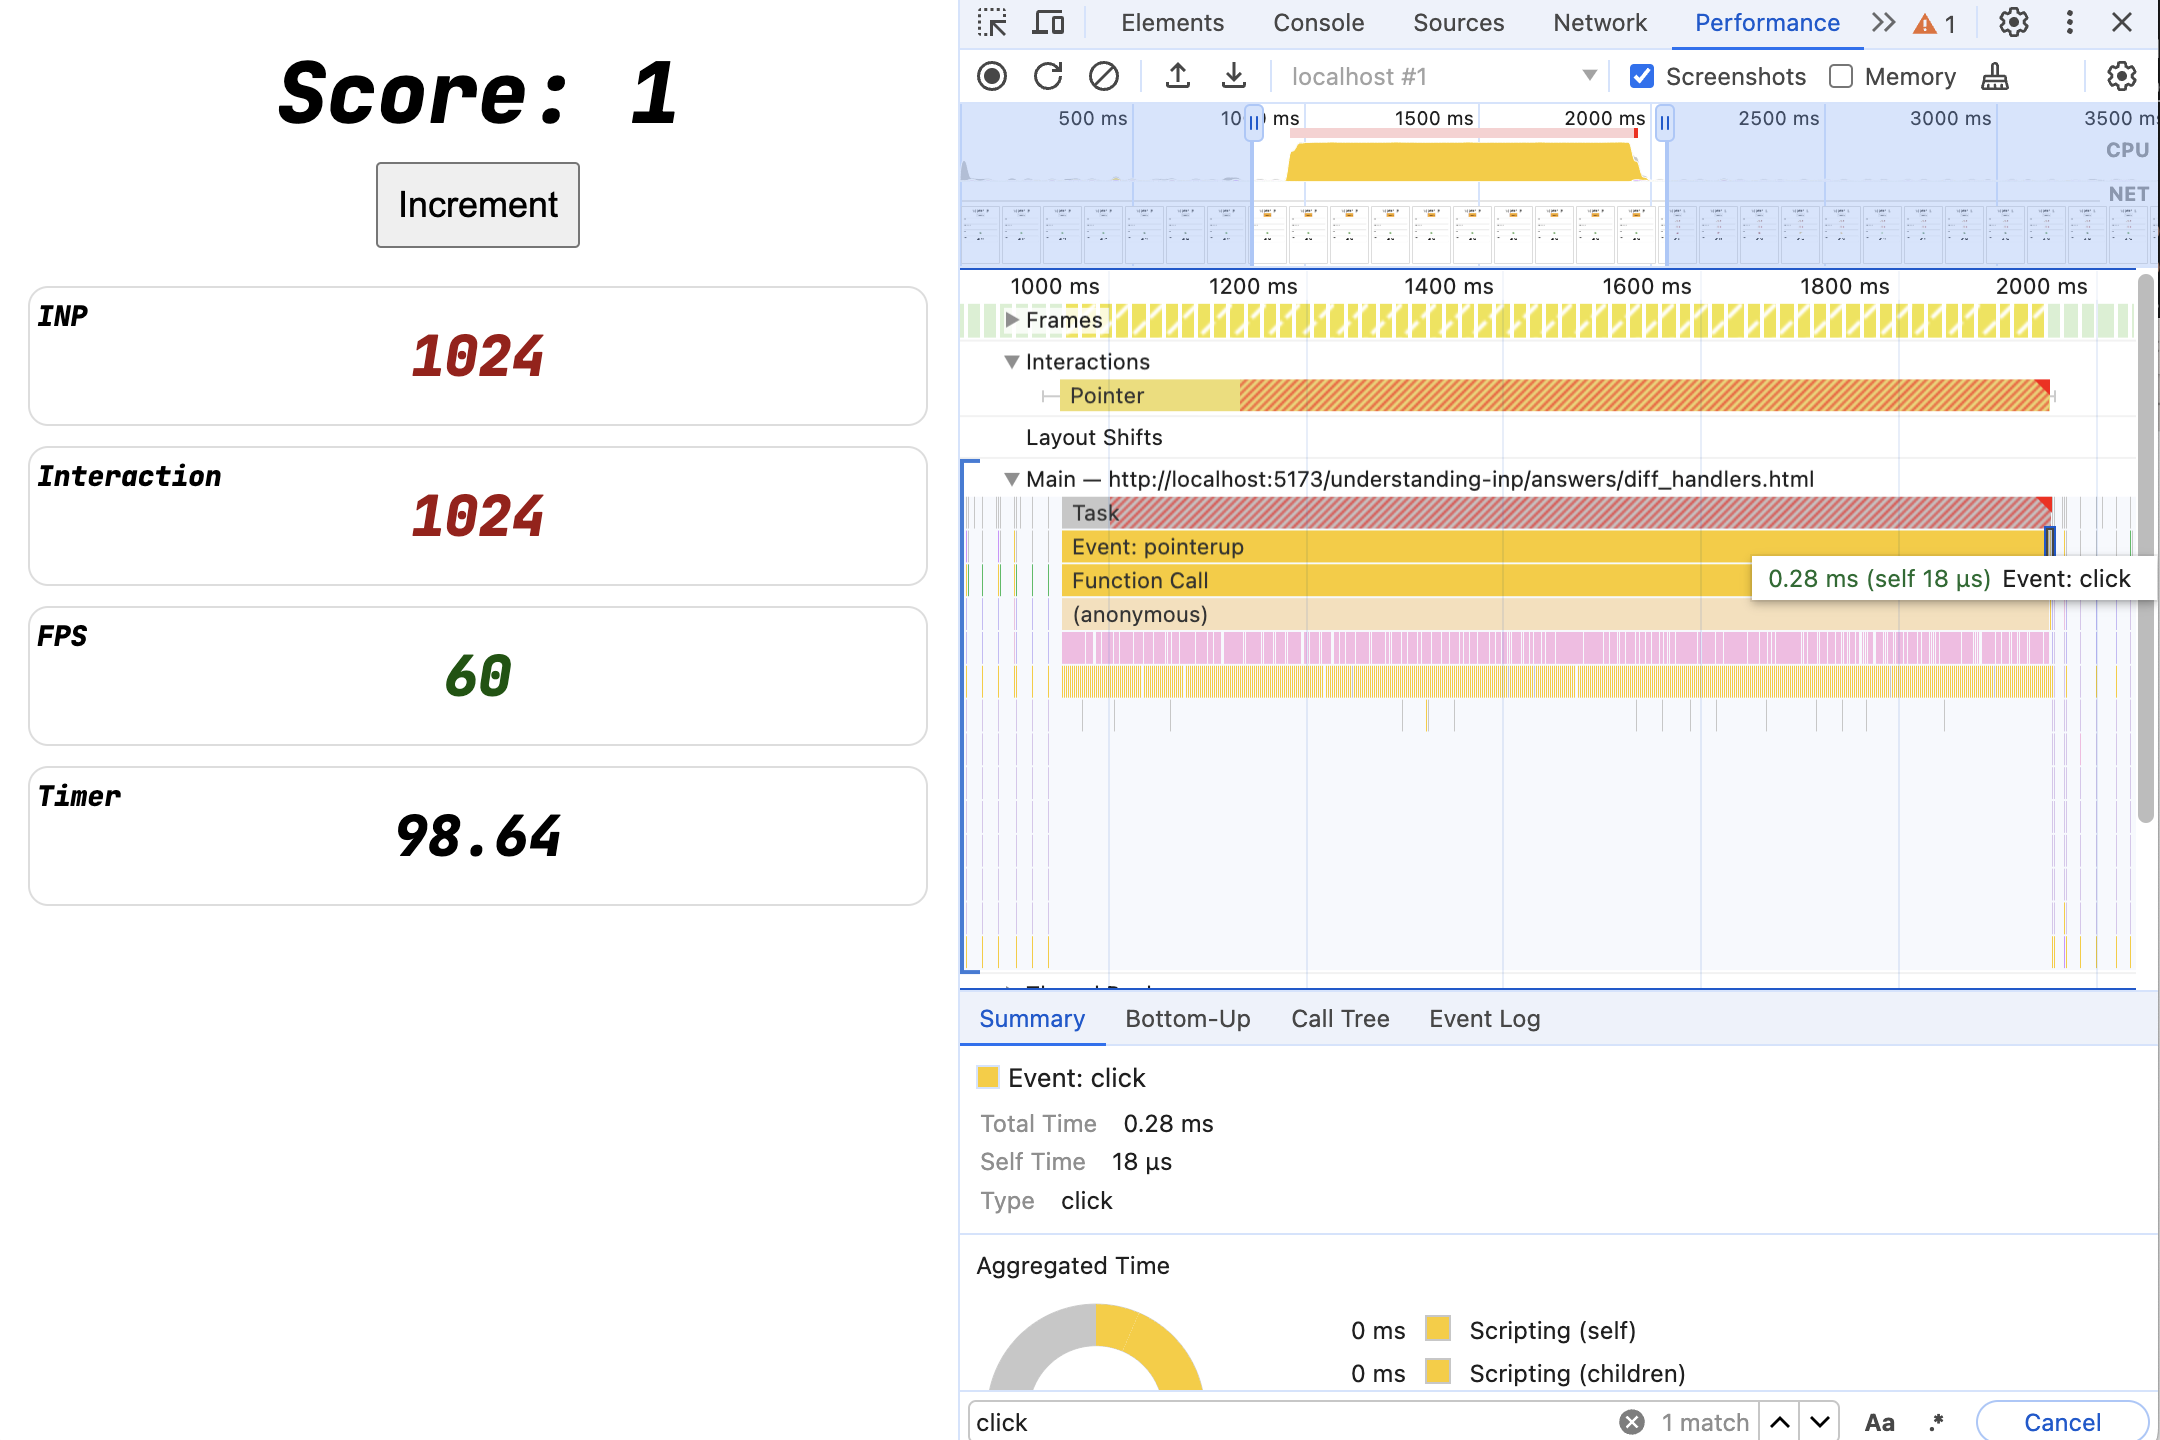Click the download profile icon
Image resolution: width=2160 pixels, height=1440 pixels.
1234,76
